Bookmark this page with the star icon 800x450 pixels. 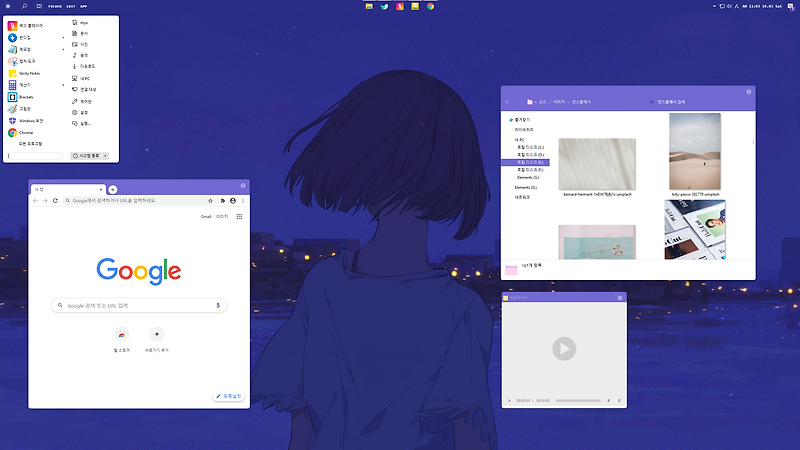pyautogui.click(x=210, y=201)
